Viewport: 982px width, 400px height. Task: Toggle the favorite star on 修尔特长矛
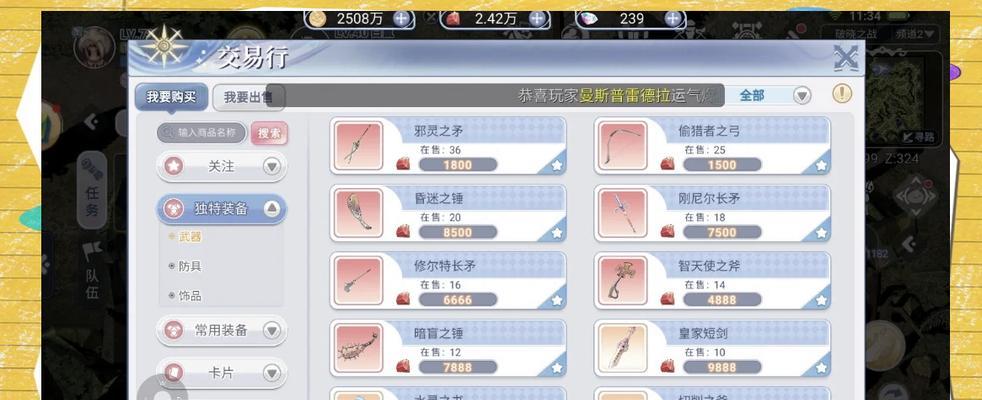coord(556,300)
